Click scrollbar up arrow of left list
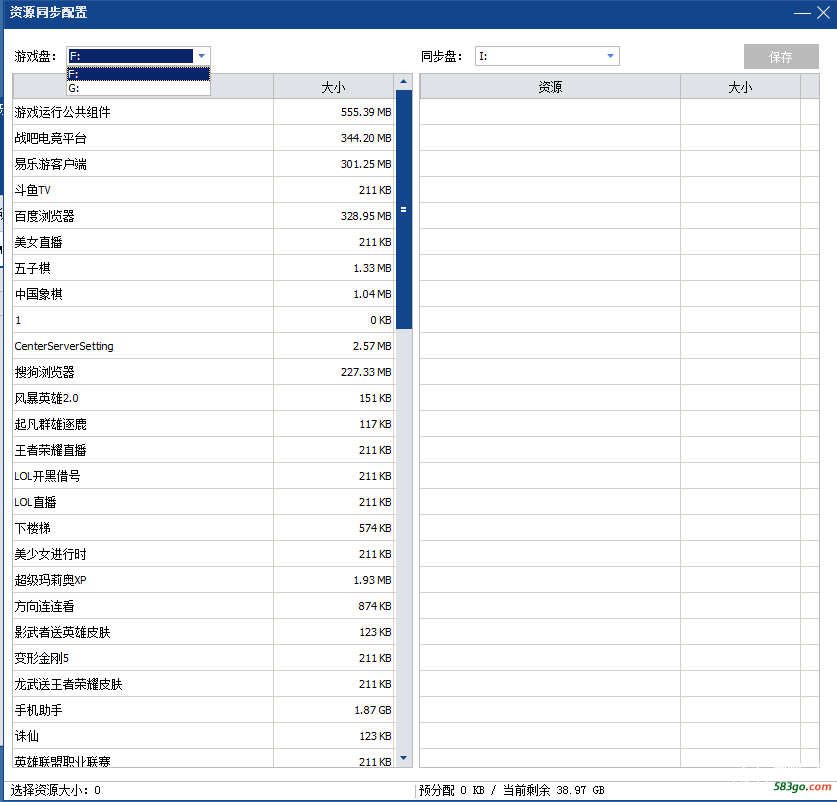This screenshot has width=837, height=802. click(x=404, y=82)
